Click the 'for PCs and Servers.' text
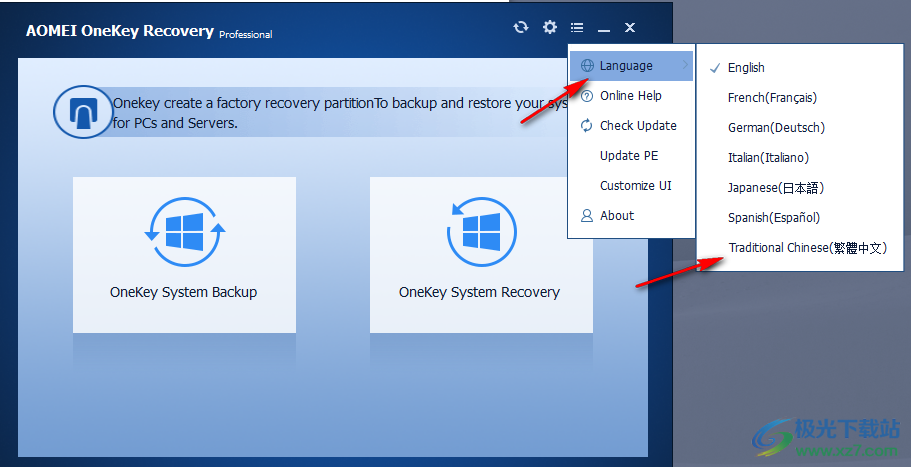This screenshot has width=911, height=467. [175, 123]
